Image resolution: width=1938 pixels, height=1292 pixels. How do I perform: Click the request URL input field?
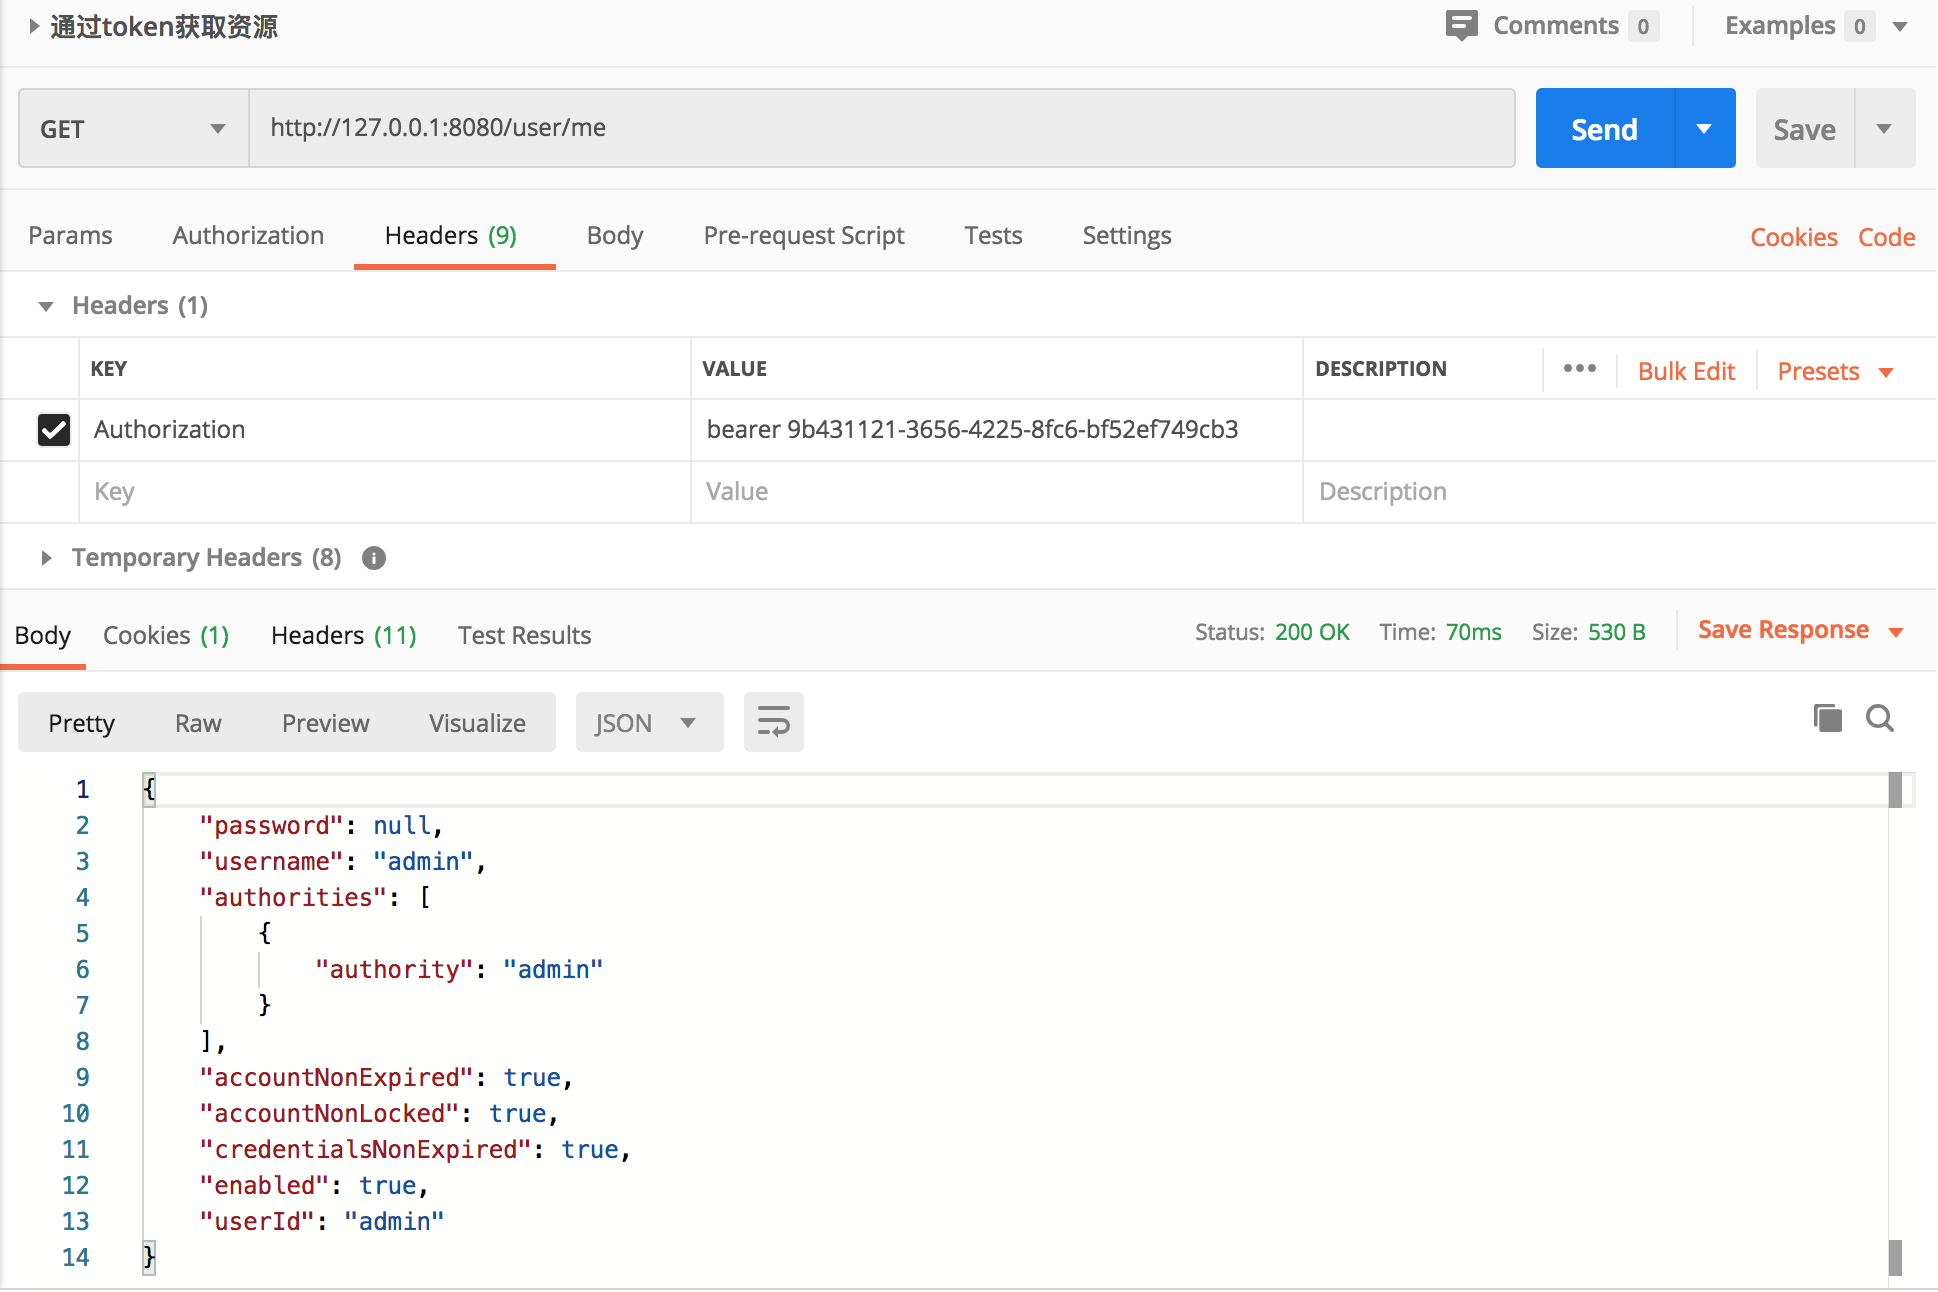[880, 128]
